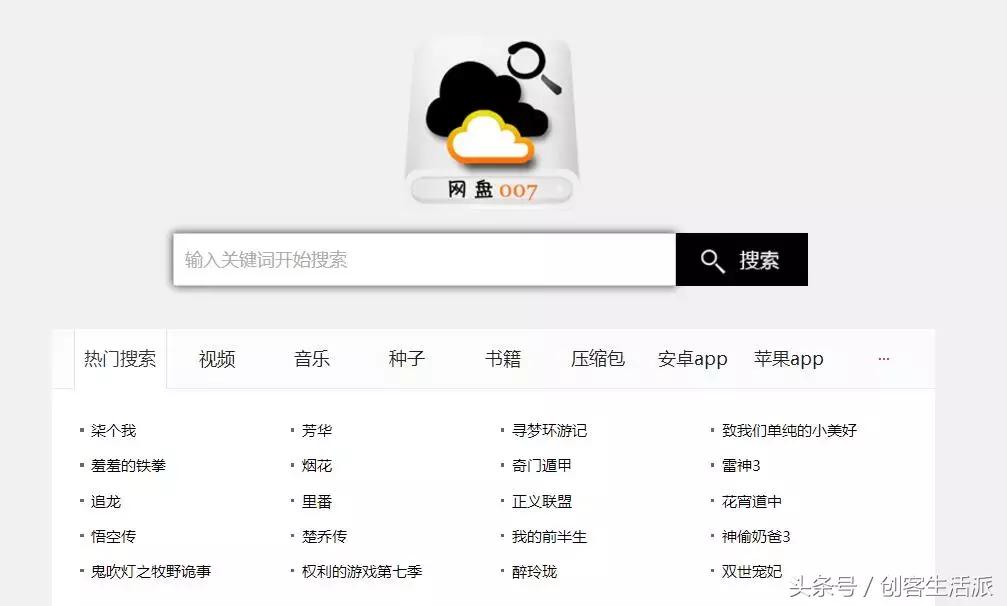This screenshot has width=1007, height=606.
Task: Select the 音乐 category
Action: pyautogui.click(x=311, y=358)
